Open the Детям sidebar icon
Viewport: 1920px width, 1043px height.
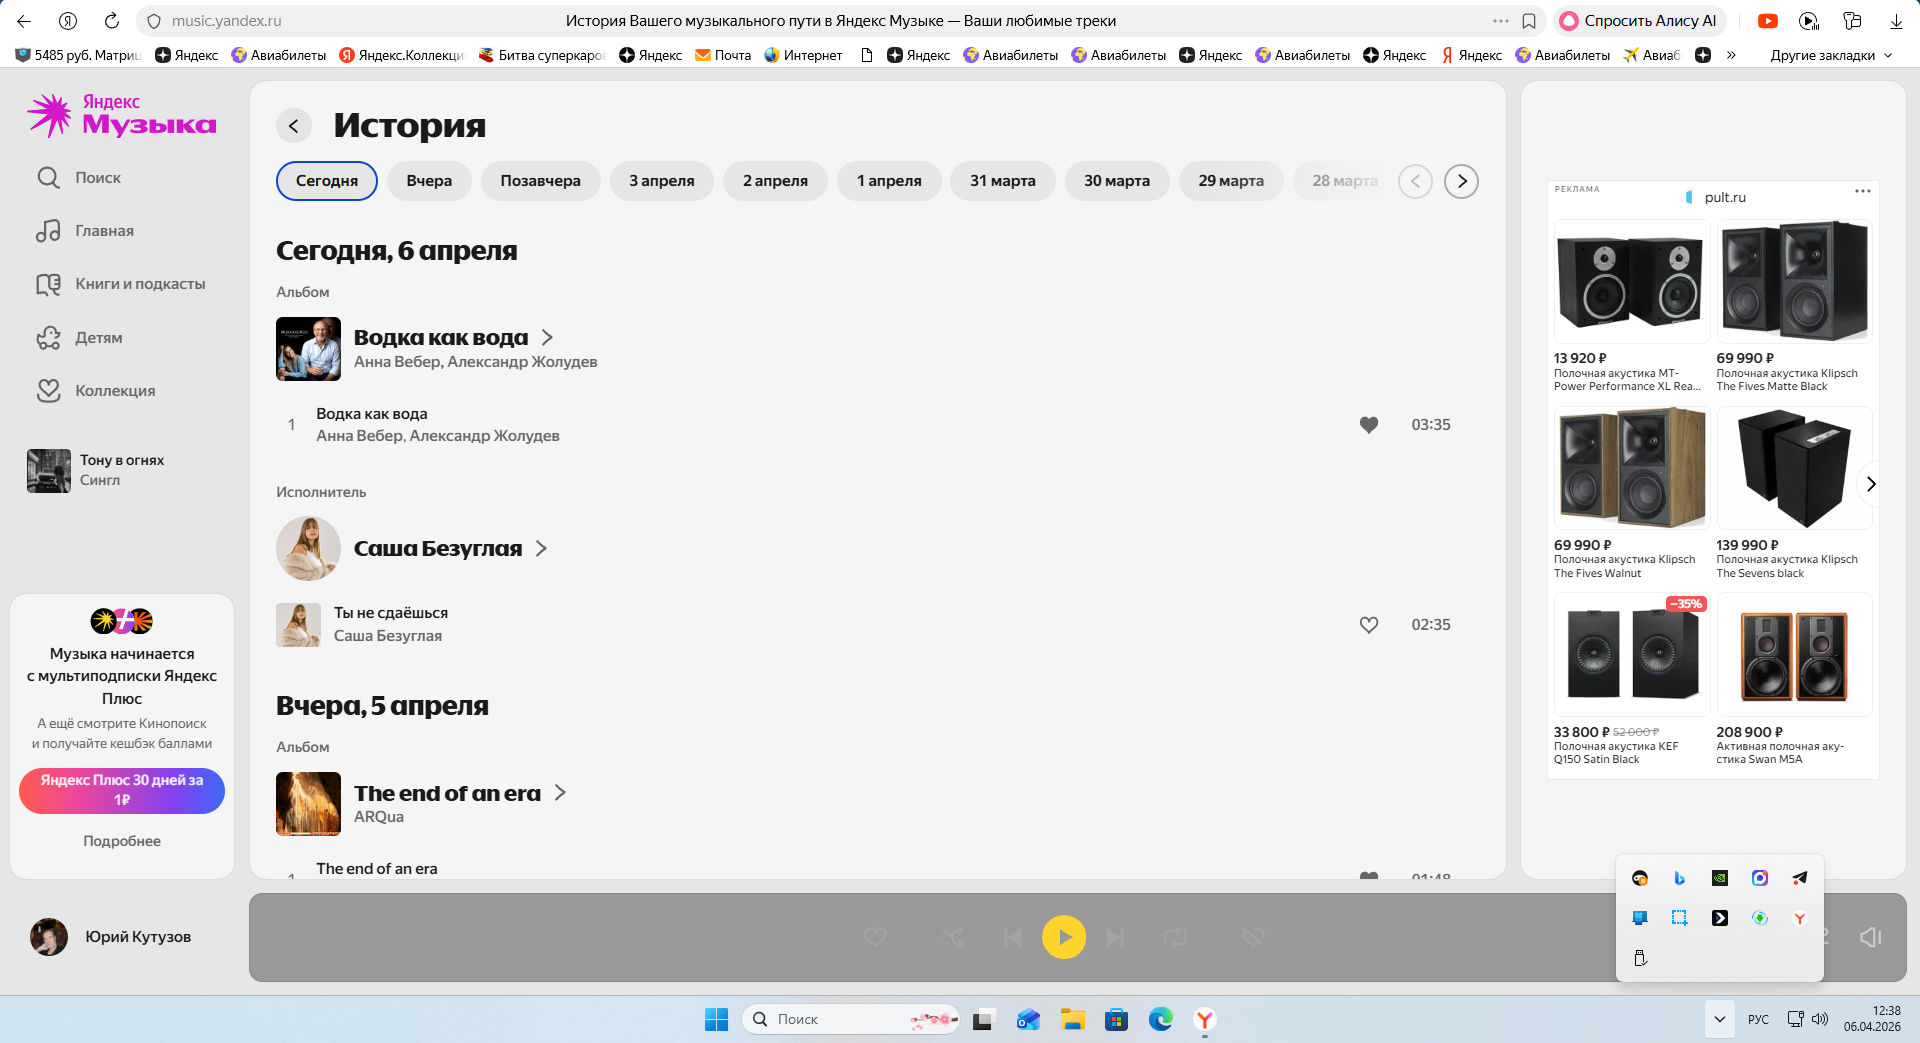pos(48,338)
